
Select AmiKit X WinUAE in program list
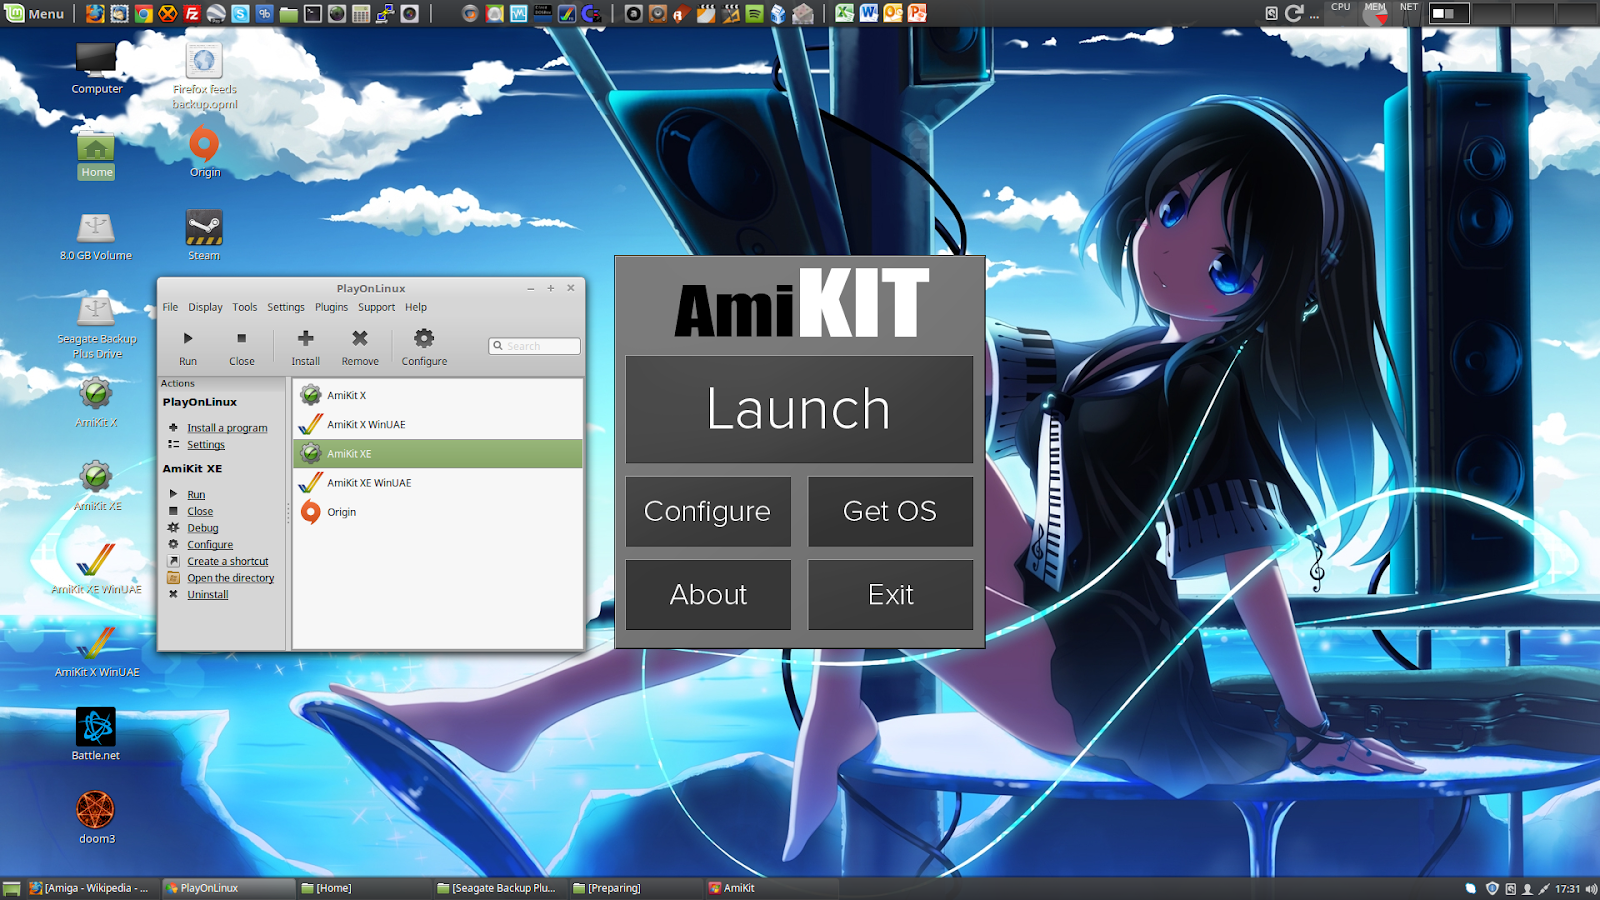[x=438, y=424]
